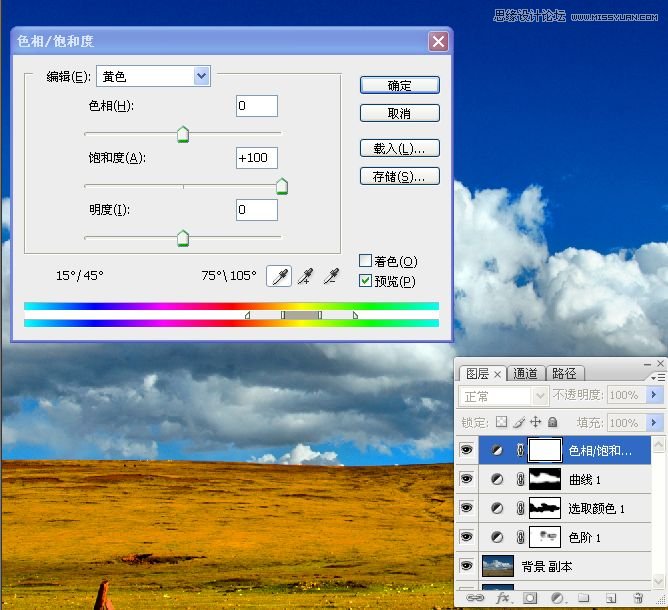Click the 填充 100% field
This screenshot has width=668, height=610.
click(626, 423)
